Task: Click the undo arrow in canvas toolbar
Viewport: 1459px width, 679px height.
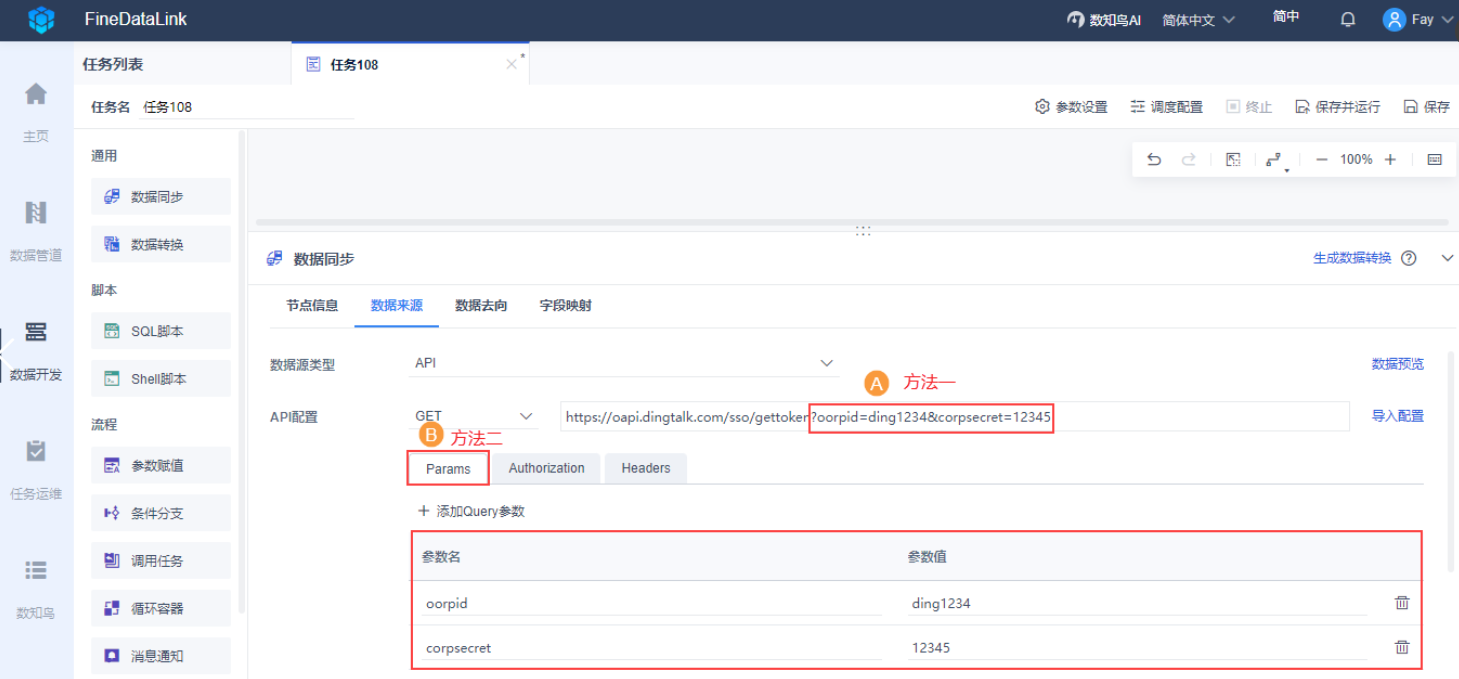Action: pos(1154,160)
